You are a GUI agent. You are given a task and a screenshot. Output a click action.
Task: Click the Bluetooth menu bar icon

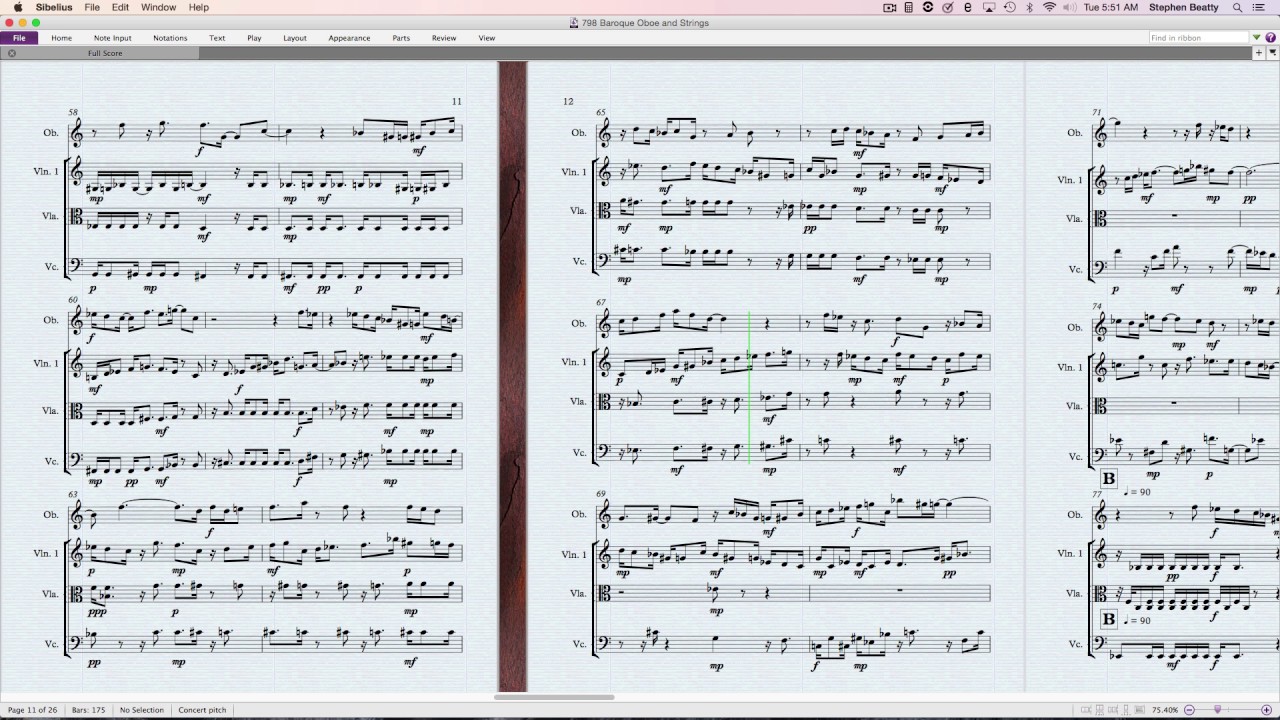1030,7
